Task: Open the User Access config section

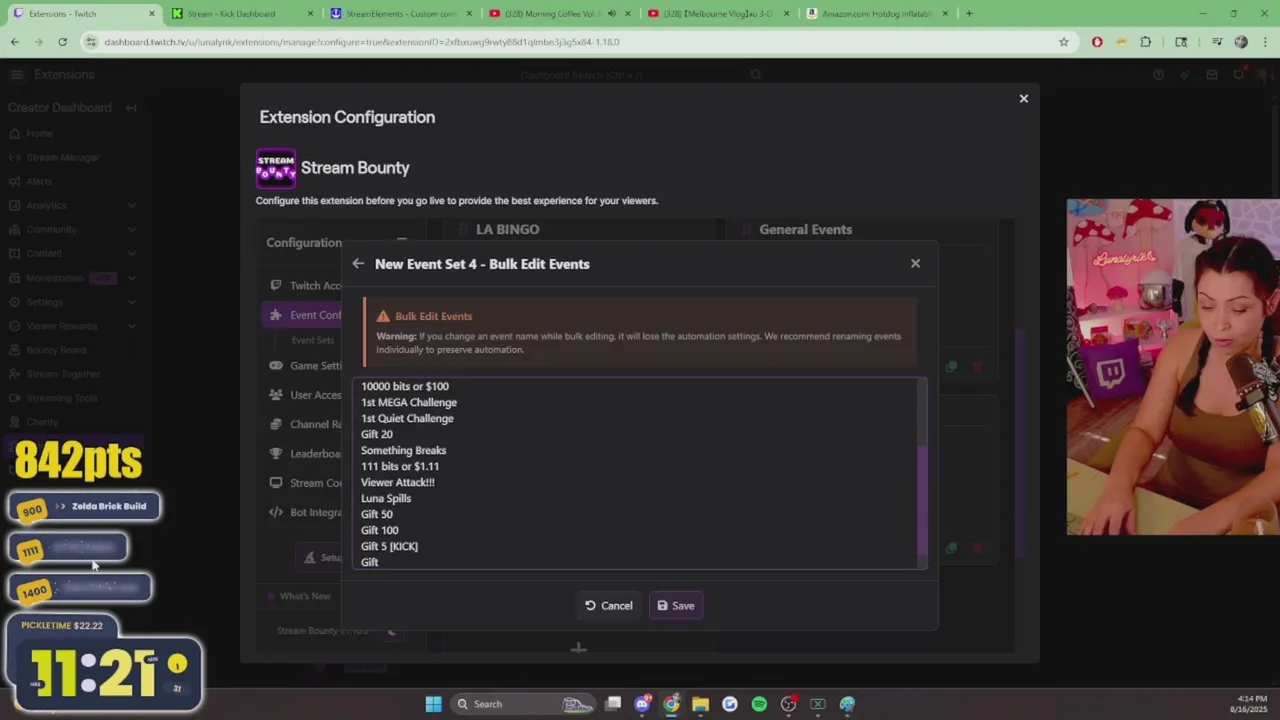Action: 305,395
